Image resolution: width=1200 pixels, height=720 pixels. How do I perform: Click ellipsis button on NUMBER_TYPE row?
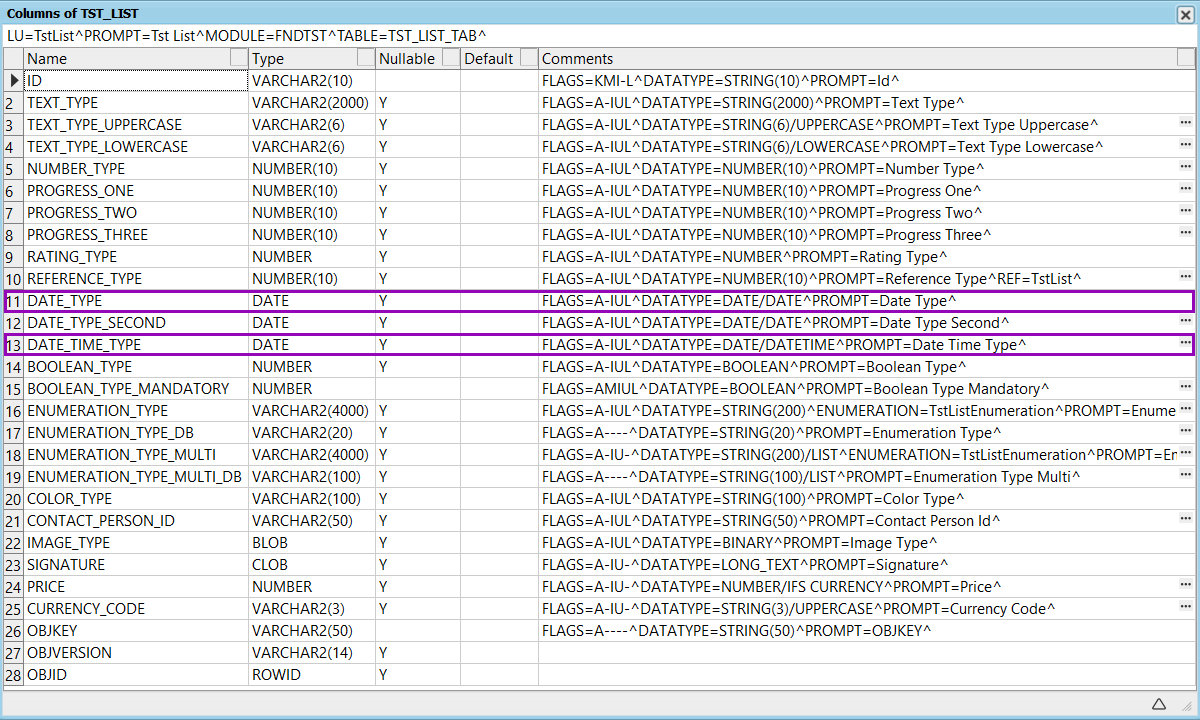coord(1185,168)
